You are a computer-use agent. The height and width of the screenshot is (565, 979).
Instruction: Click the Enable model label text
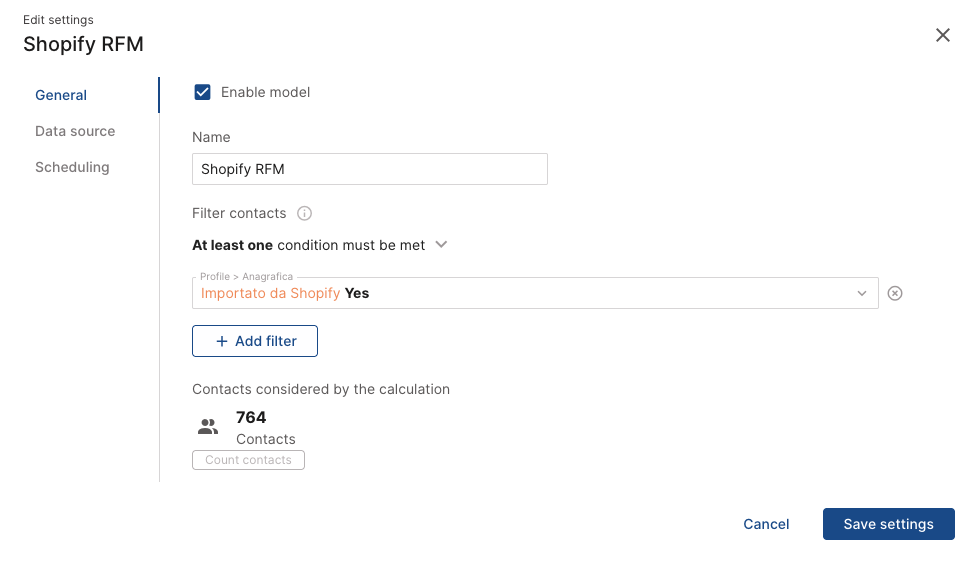[265, 92]
